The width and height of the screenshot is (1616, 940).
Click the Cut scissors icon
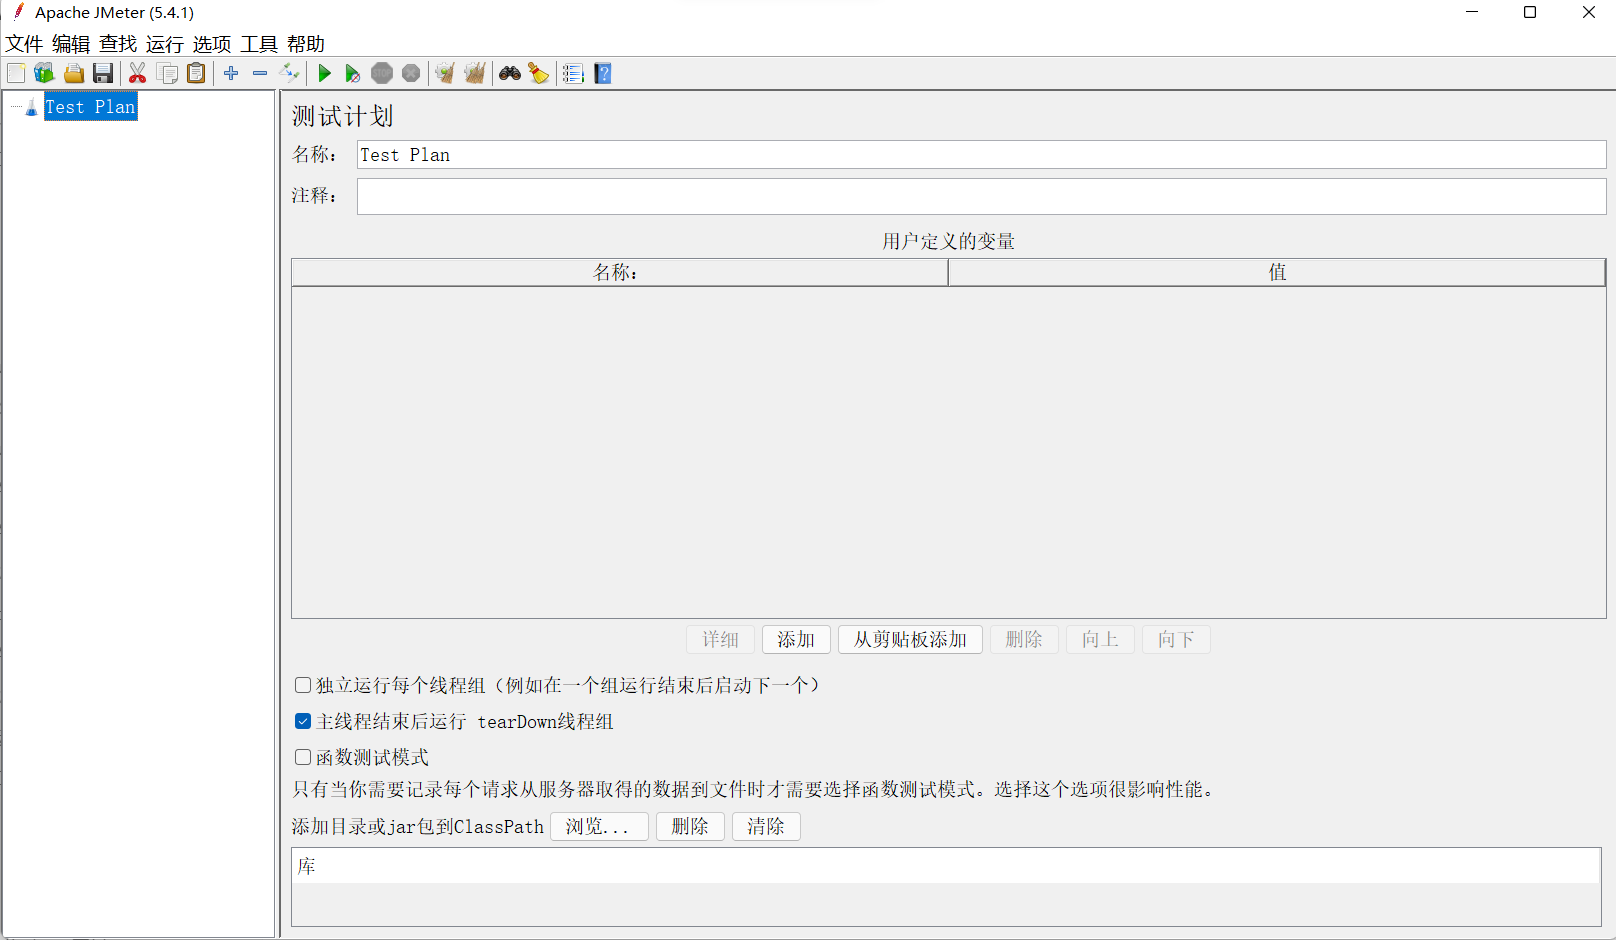pos(138,73)
